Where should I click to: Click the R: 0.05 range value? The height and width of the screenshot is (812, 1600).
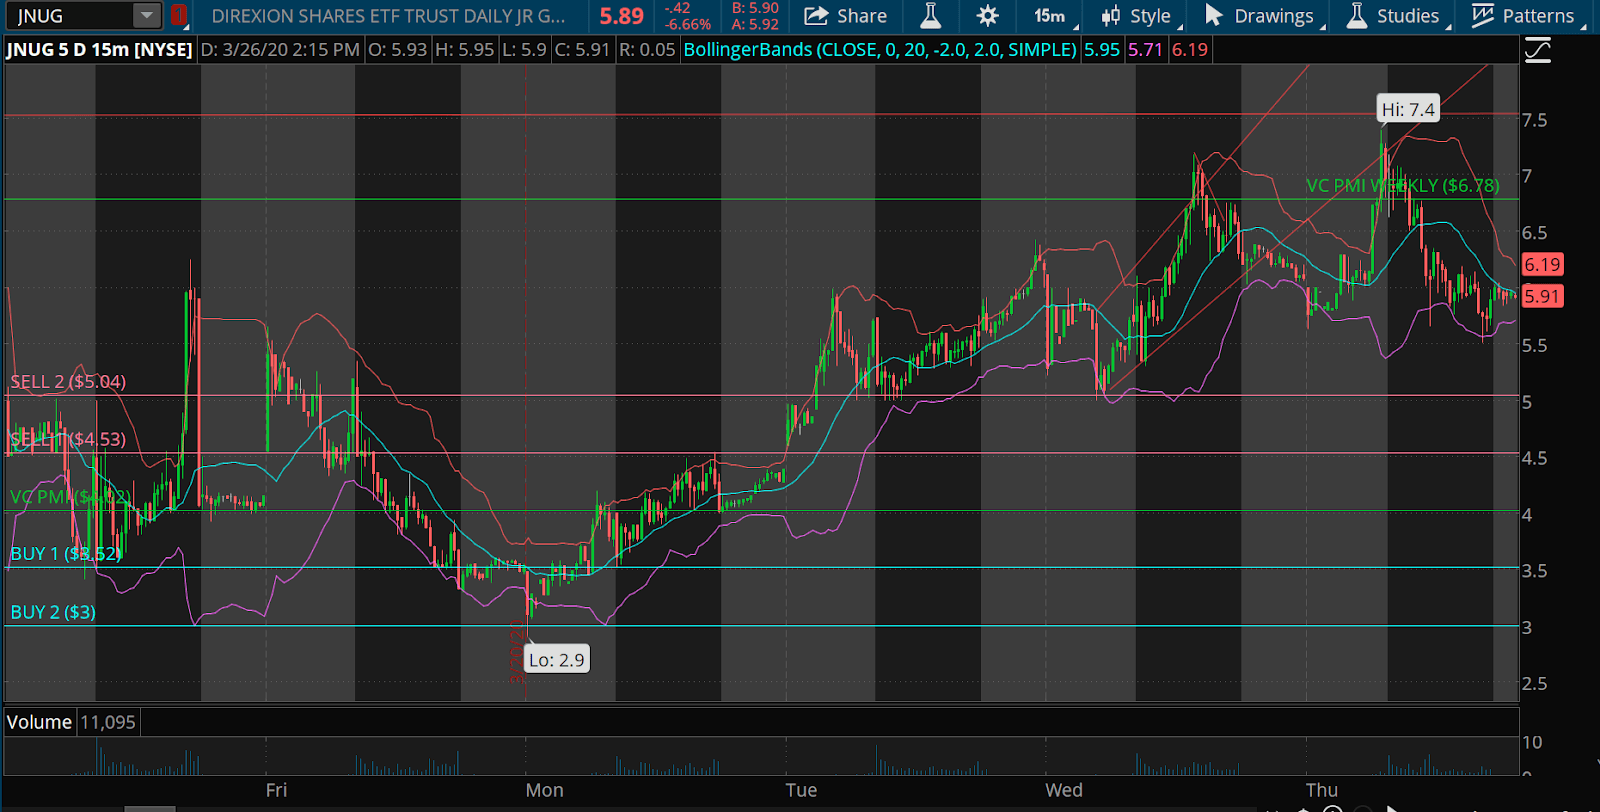(x=647, y=50)
